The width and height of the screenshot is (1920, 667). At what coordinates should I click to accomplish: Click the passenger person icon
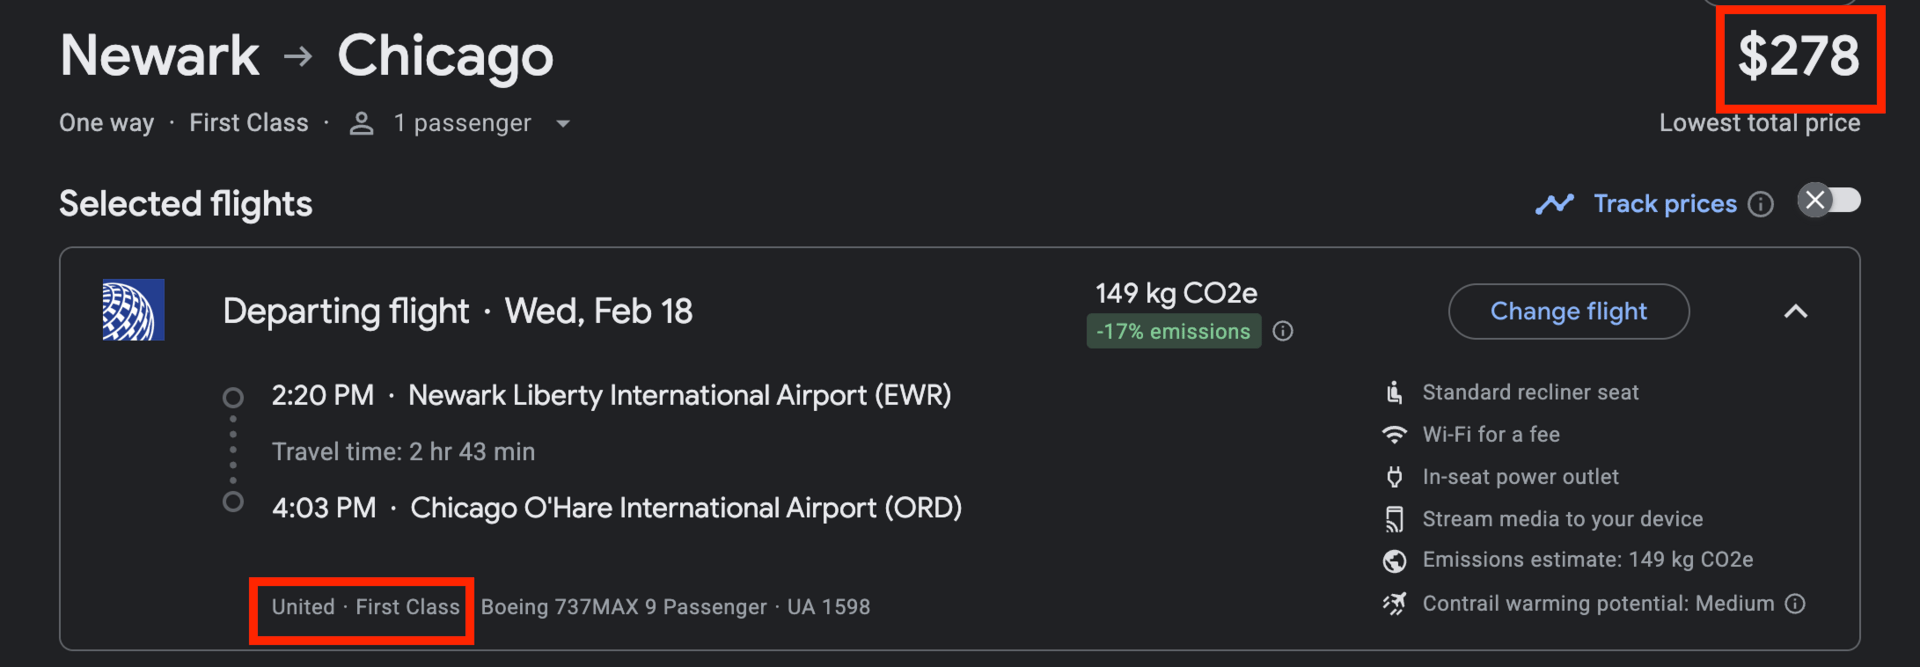[x=361, y=124]
